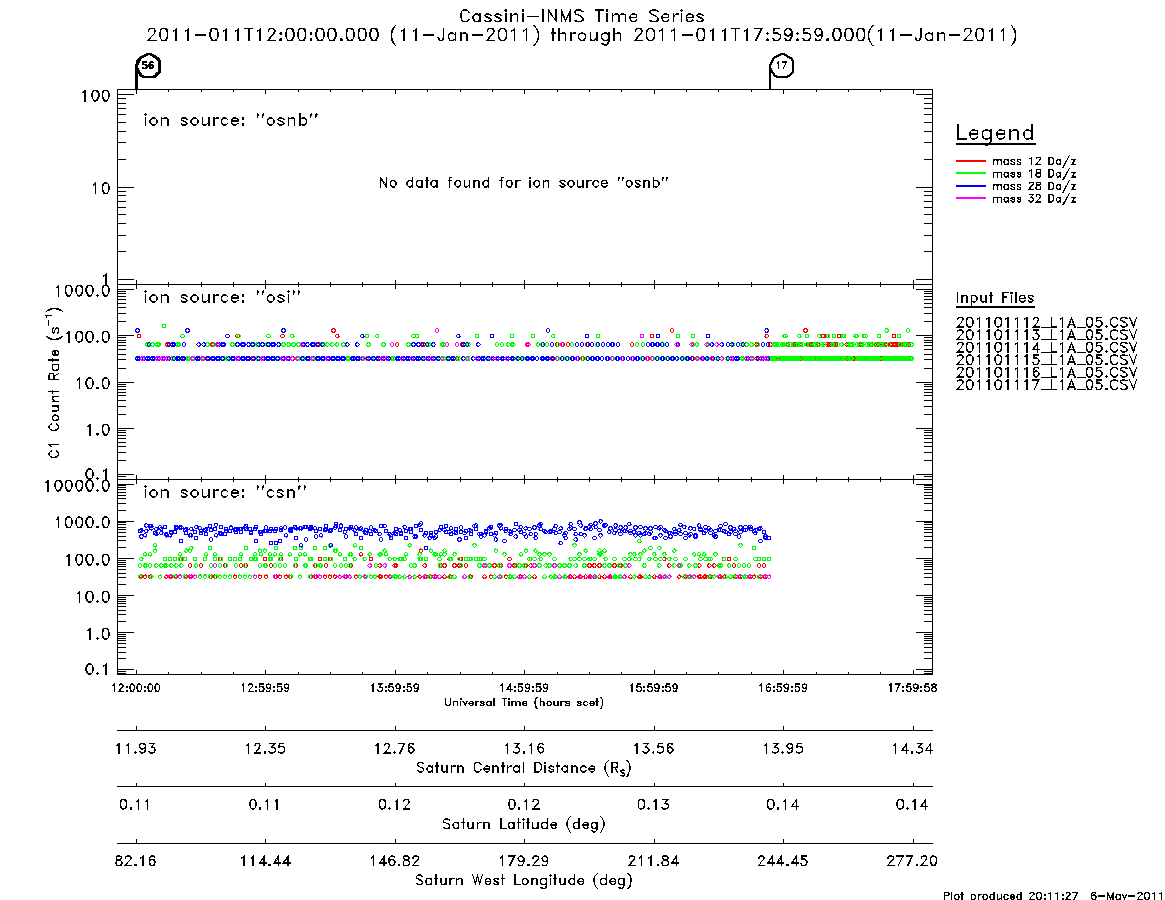Click the "mass 12 Da/z" legend label
The image size is (1165, 900).
[x=1034, y=161]
